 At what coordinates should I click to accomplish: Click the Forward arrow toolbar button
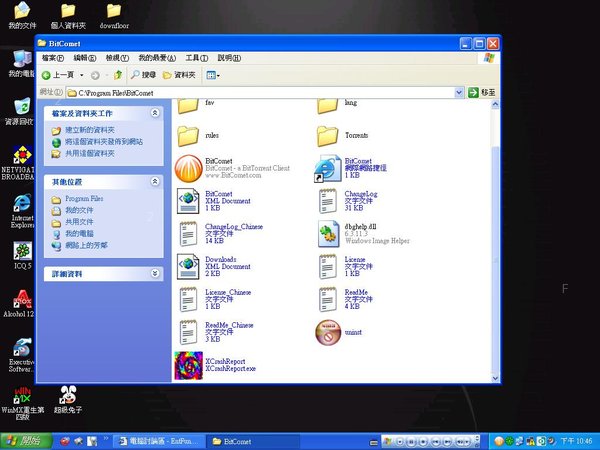pyautogui.click(x=95, y=75)
